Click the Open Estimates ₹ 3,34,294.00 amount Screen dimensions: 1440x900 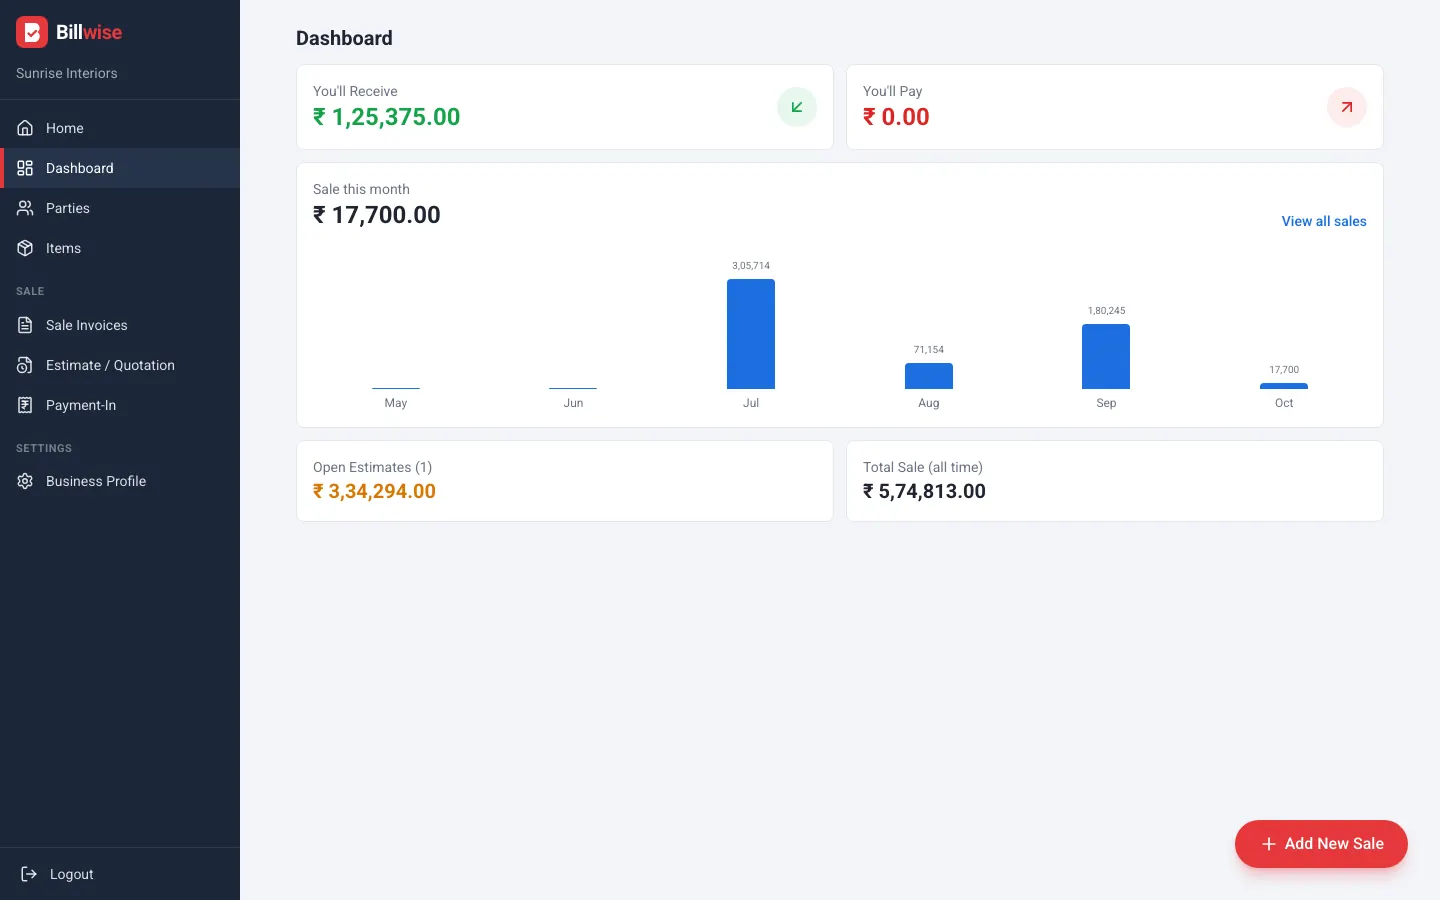coord(375,491)
